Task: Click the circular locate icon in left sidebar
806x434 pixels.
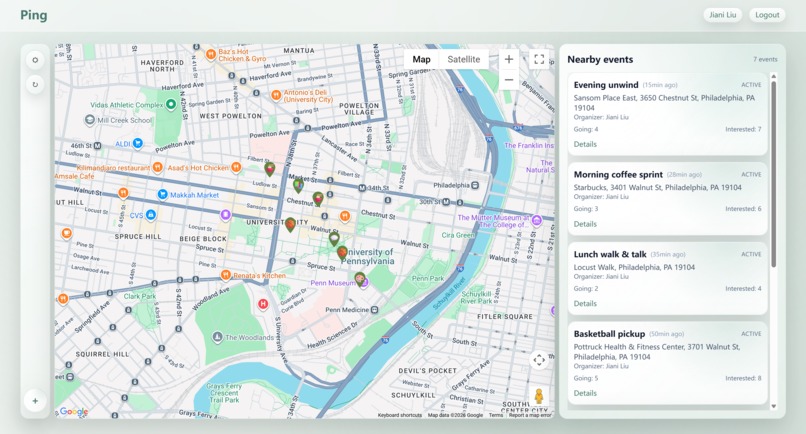Action: (x=35, y=60)
